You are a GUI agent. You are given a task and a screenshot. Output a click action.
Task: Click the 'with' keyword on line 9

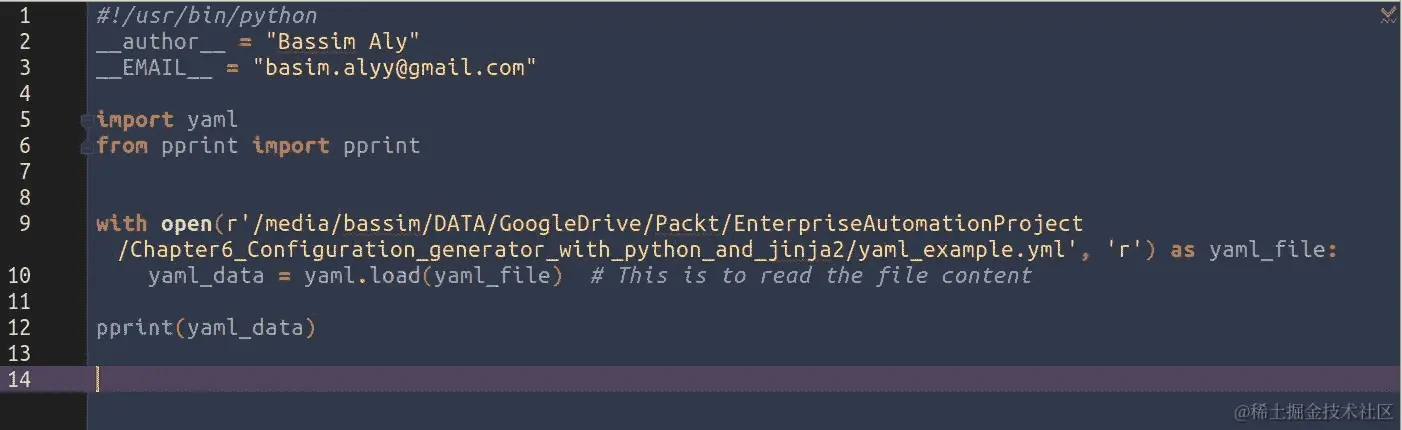click(x=122, y=224)
